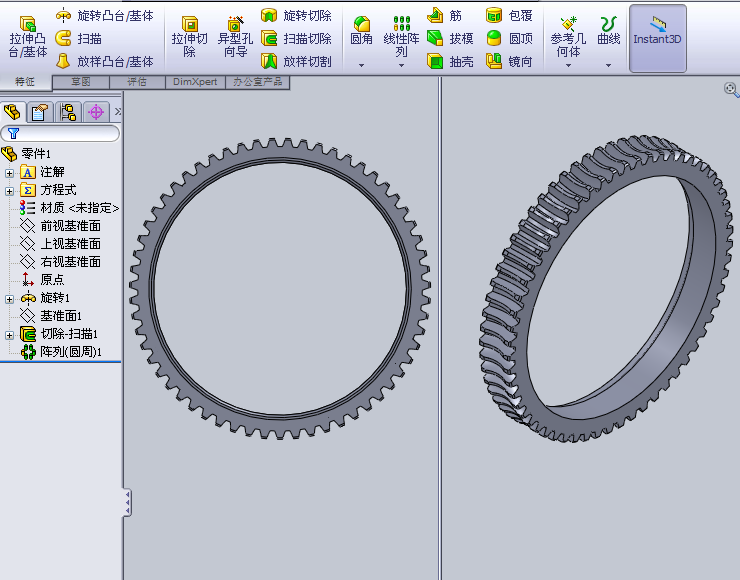Image resolution: width=740 pixels, height=580 pixels.
Task: Click the Rib (筋) tool
Action: click(444, 16)
